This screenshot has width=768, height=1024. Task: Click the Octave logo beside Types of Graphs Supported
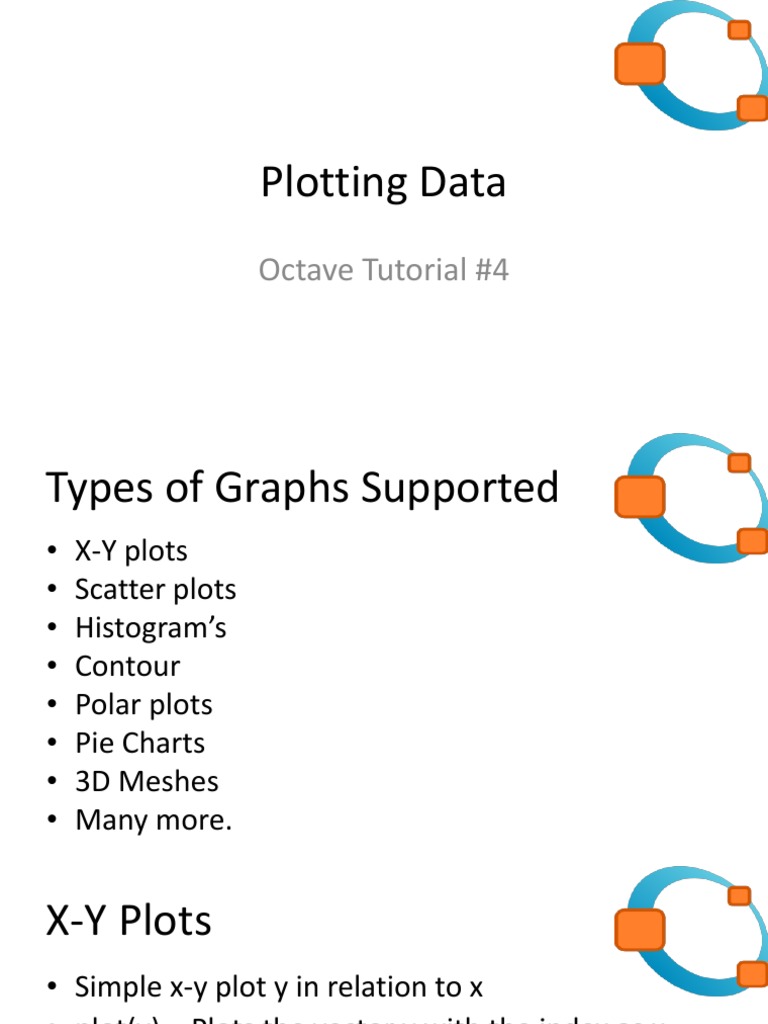[690, 498]
